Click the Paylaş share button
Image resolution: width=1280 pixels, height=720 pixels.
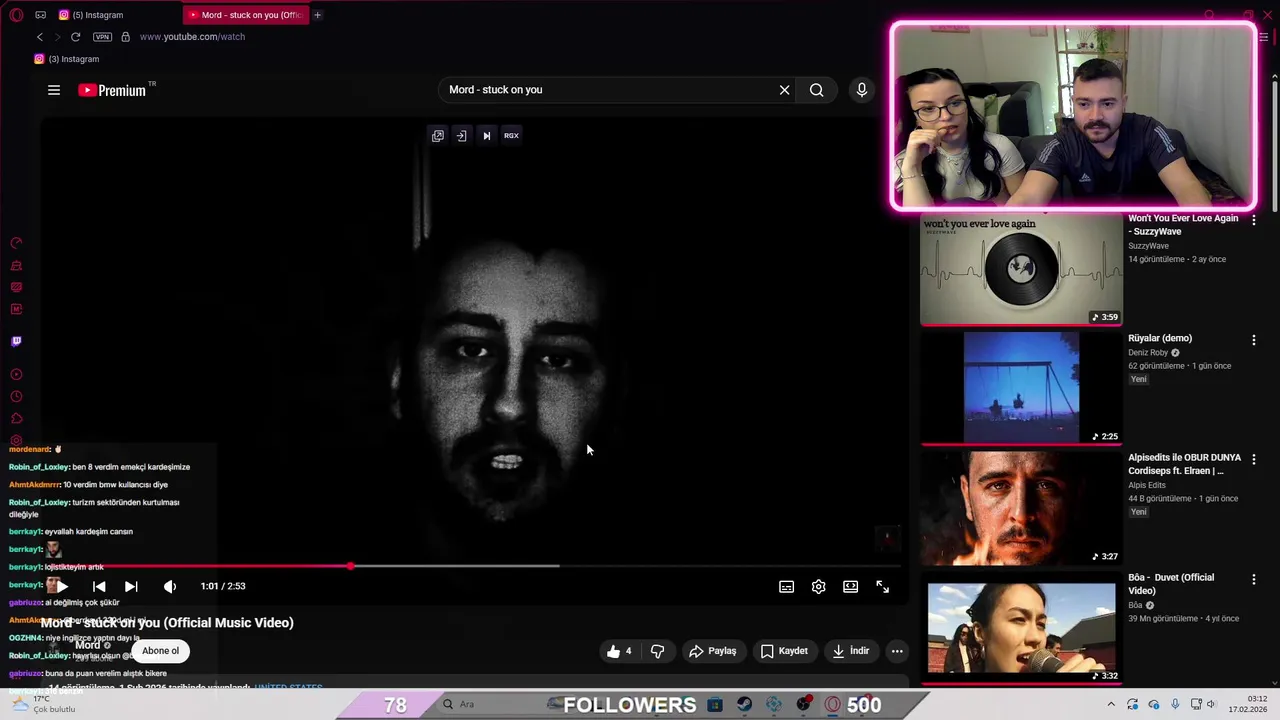[713, 651]
